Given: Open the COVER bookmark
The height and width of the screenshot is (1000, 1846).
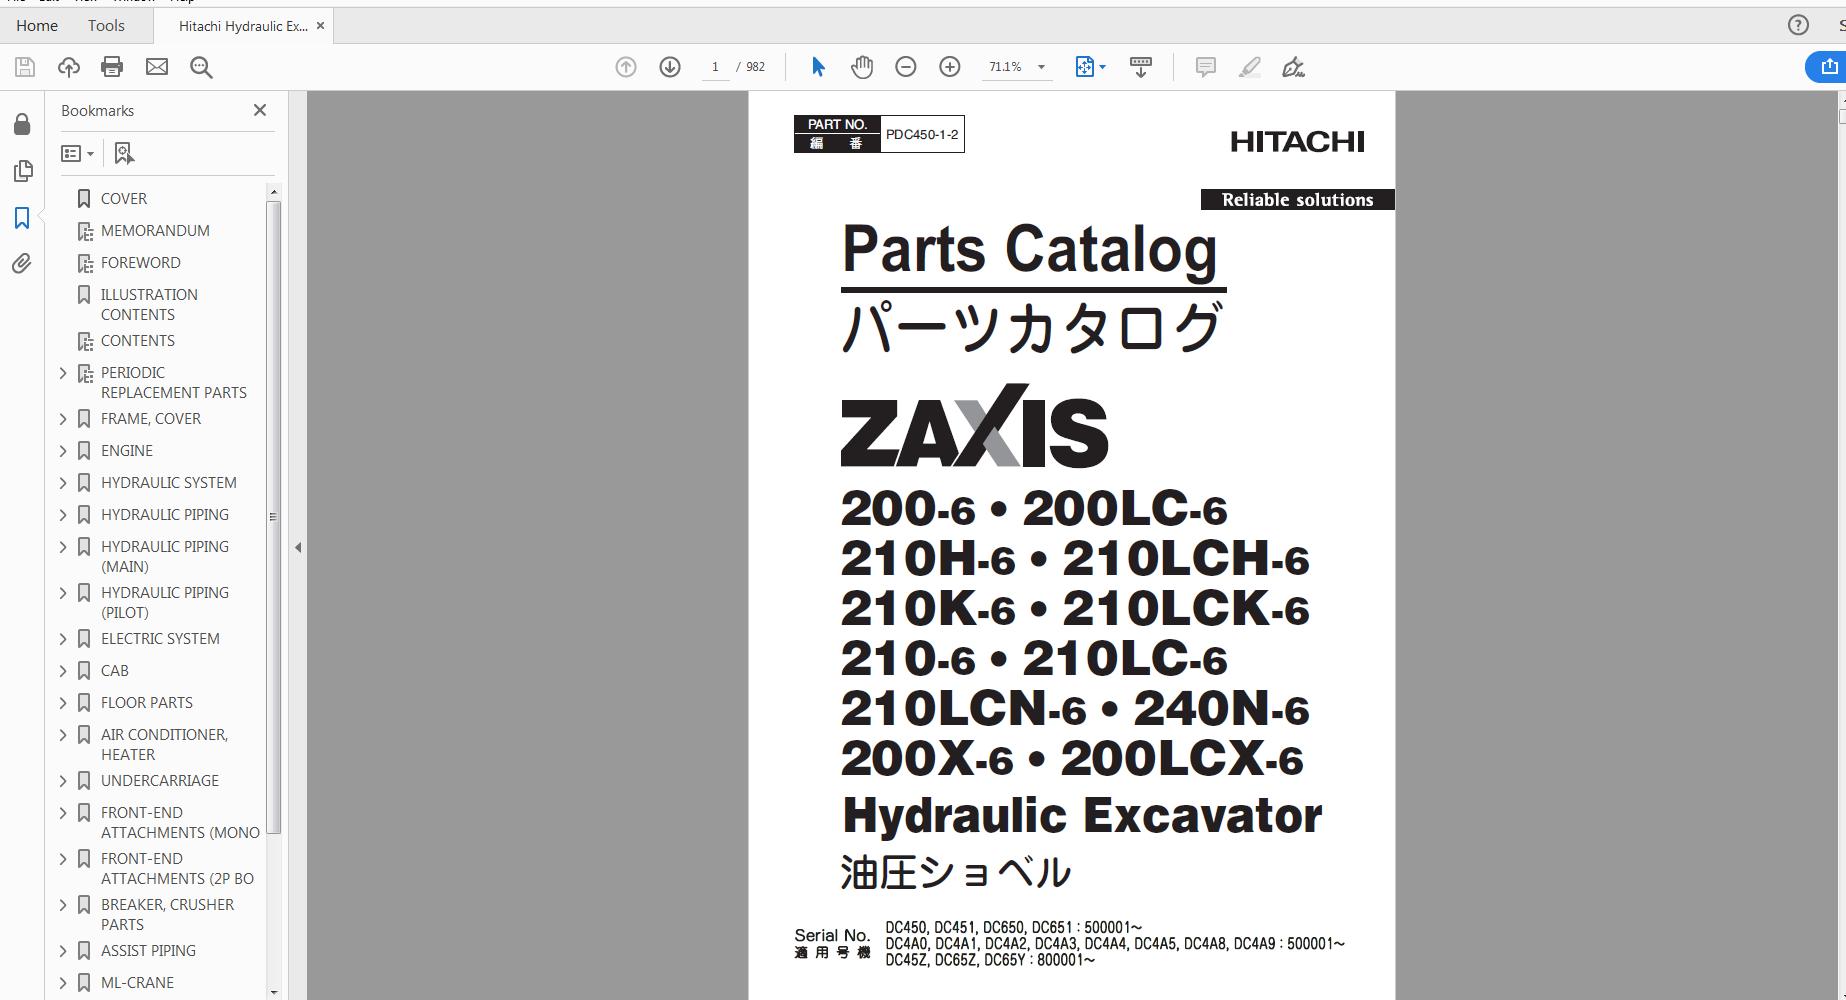Looking at the screenshot, I should pos(124,199).
